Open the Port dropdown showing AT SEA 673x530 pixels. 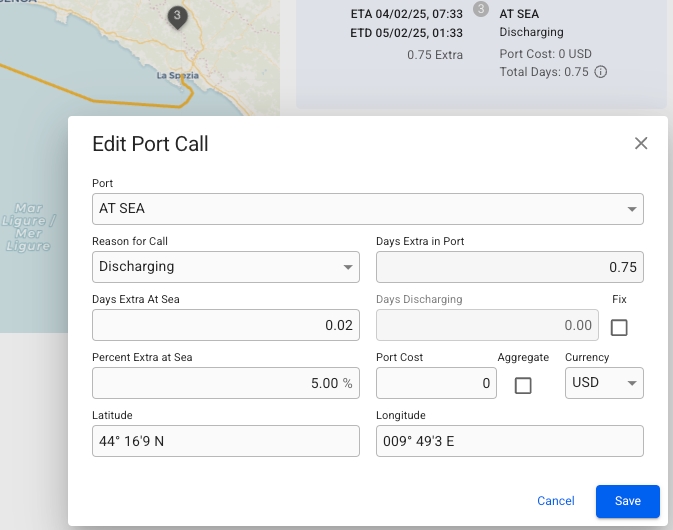click(367, 209)
